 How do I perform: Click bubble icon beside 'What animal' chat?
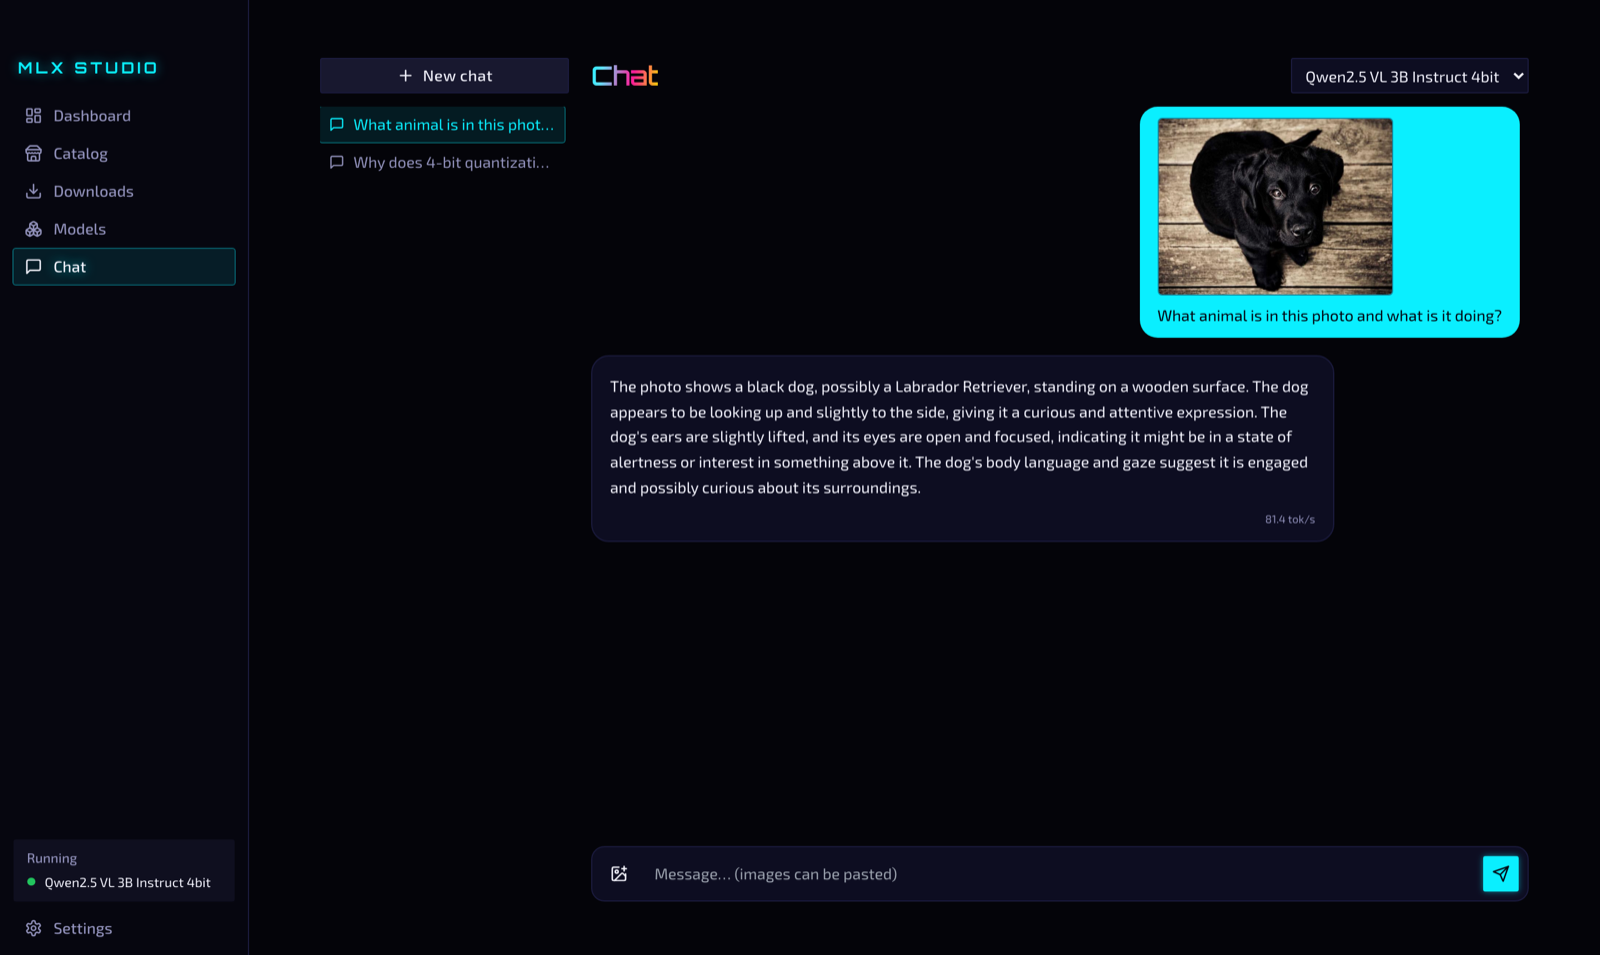(x=337, y=125)
